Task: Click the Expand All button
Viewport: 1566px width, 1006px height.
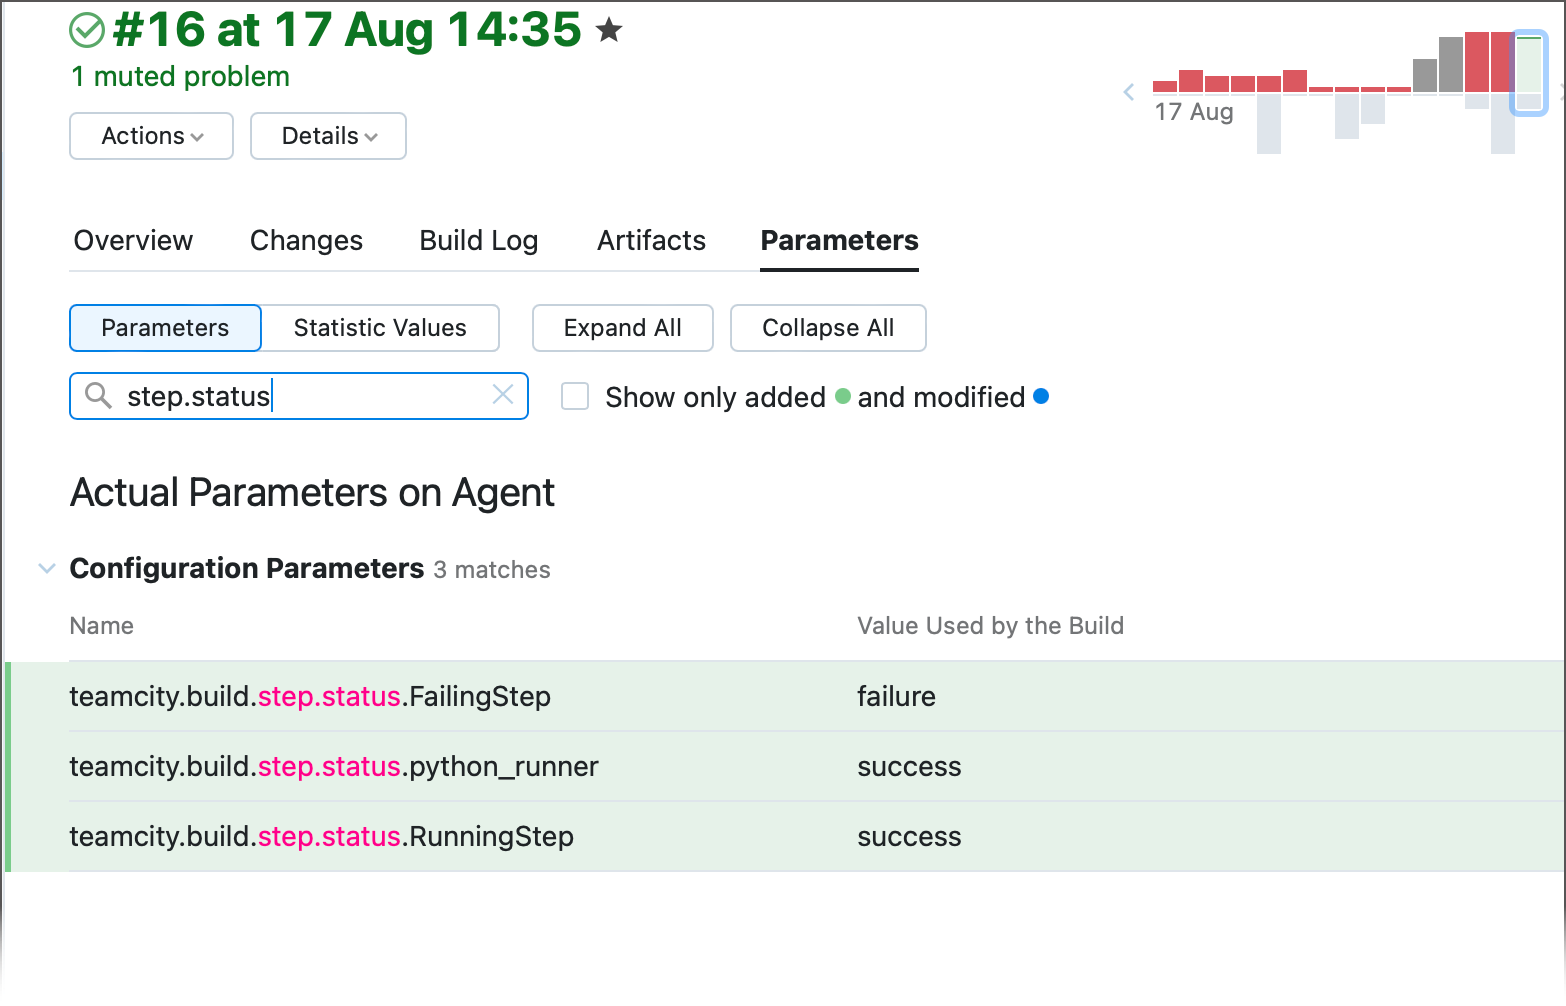Action: coord(622,328)
